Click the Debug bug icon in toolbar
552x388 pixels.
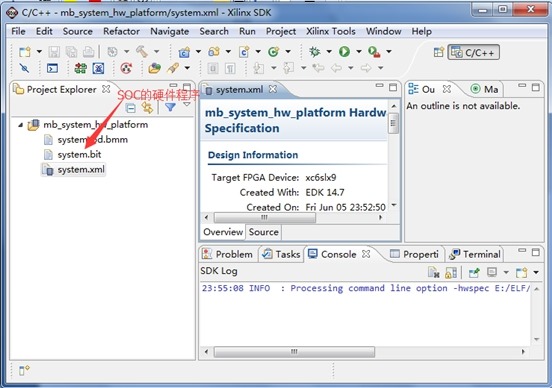314,52
